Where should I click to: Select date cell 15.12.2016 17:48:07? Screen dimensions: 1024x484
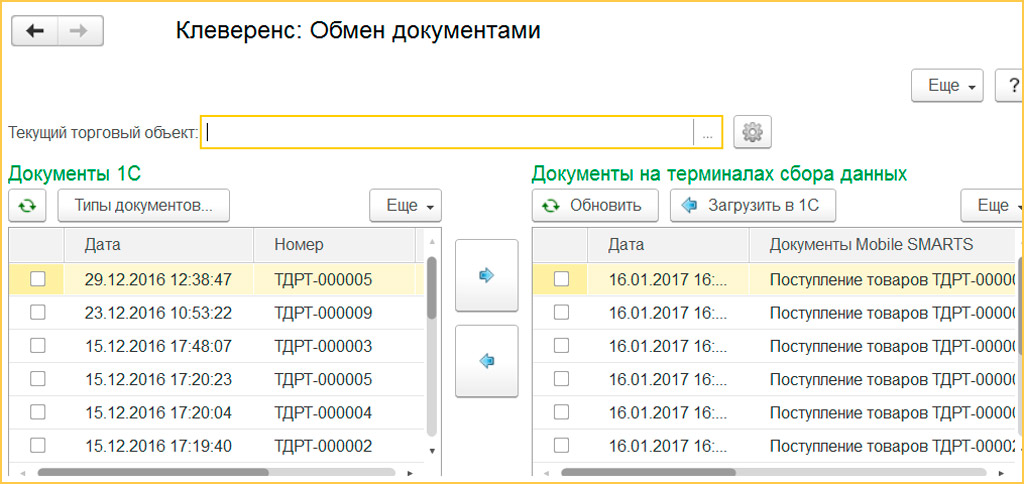point(159,346)
